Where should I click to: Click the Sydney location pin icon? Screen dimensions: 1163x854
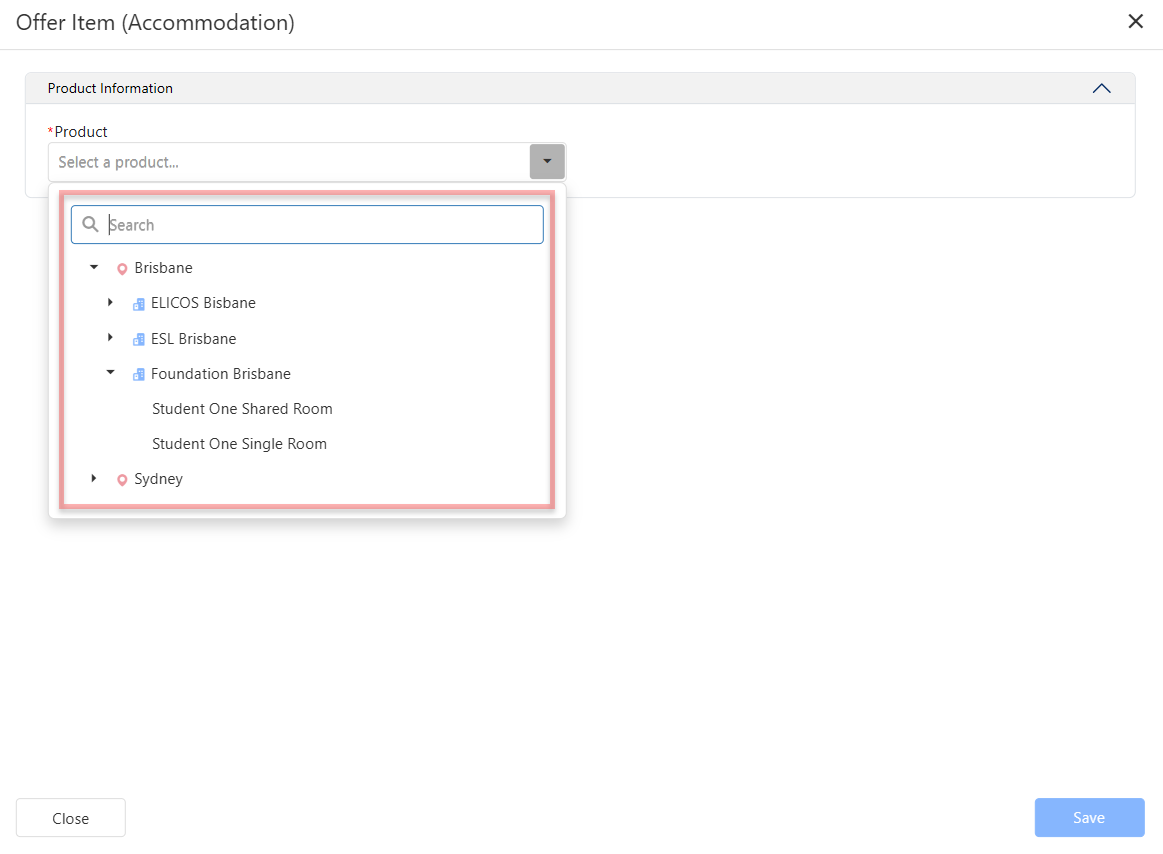(x=122, y=480)
